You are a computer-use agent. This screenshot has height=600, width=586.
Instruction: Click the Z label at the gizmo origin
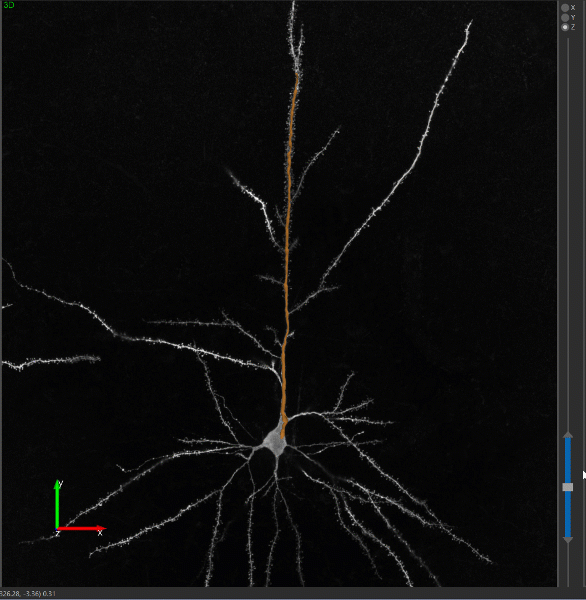(x=57, y=533)
